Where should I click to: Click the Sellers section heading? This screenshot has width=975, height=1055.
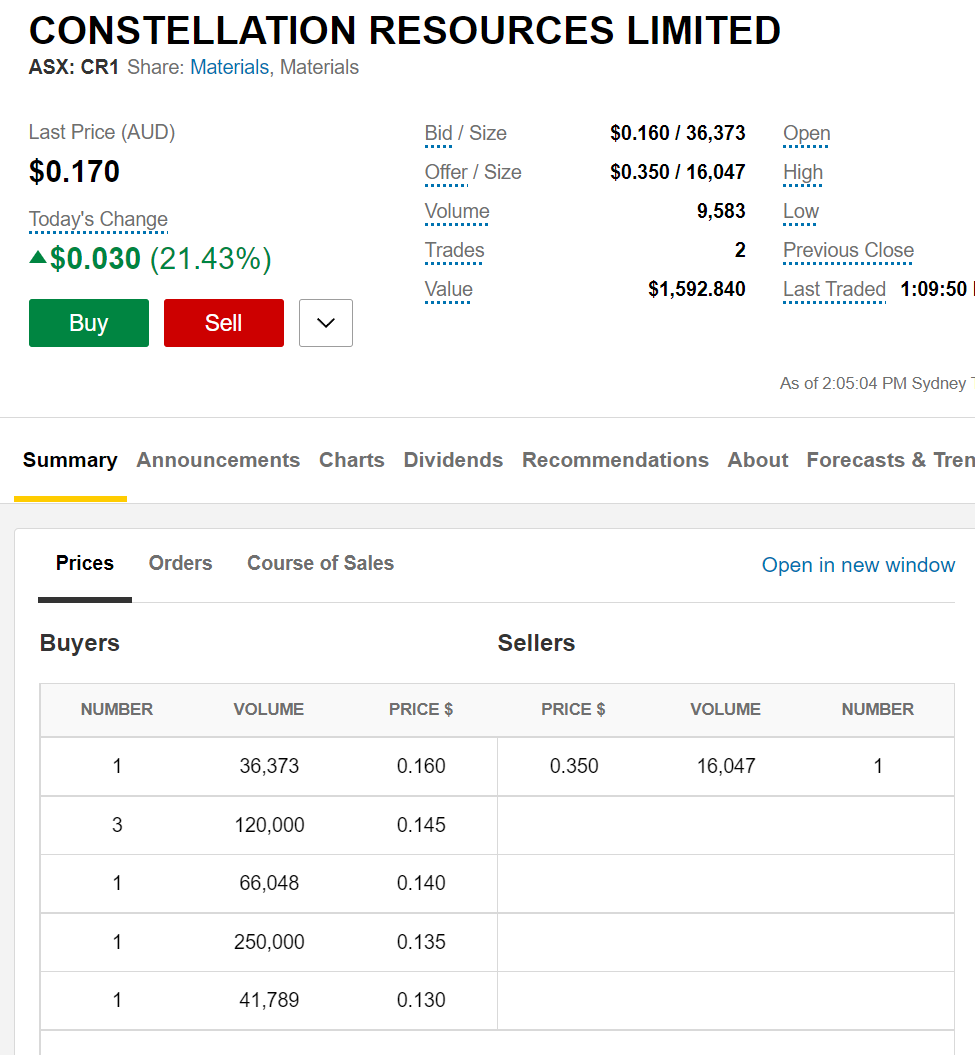point(536,643)
